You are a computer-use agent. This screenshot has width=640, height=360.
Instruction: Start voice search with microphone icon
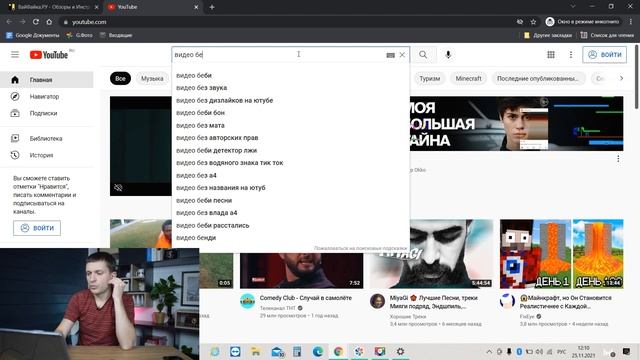448,55
